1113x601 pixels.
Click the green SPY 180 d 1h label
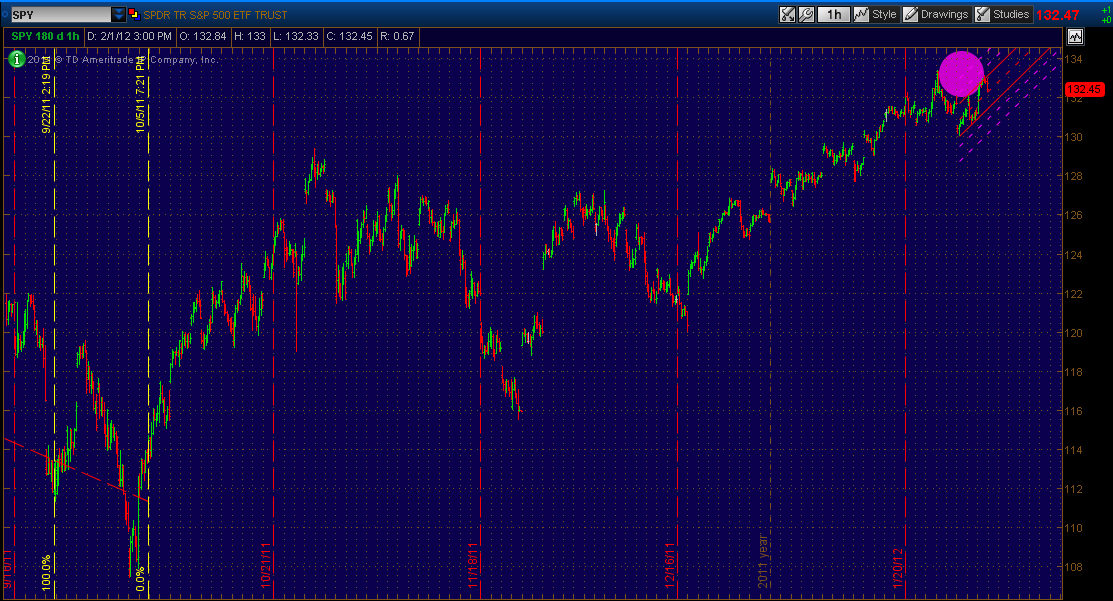pyautogui.click(x=45, y=36)
